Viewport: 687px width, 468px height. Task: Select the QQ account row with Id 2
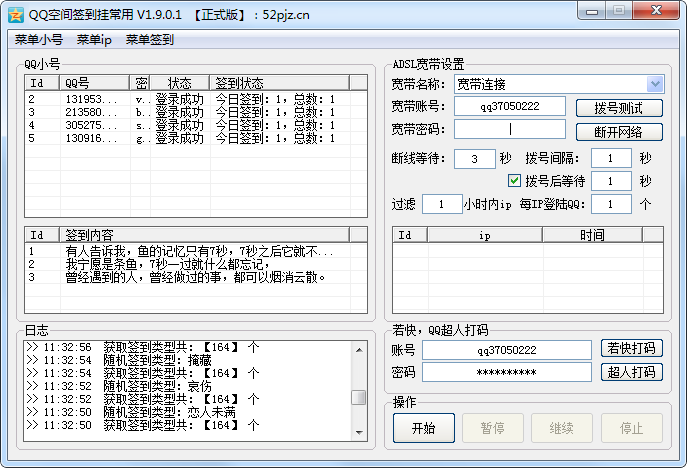tap(180, 99)
